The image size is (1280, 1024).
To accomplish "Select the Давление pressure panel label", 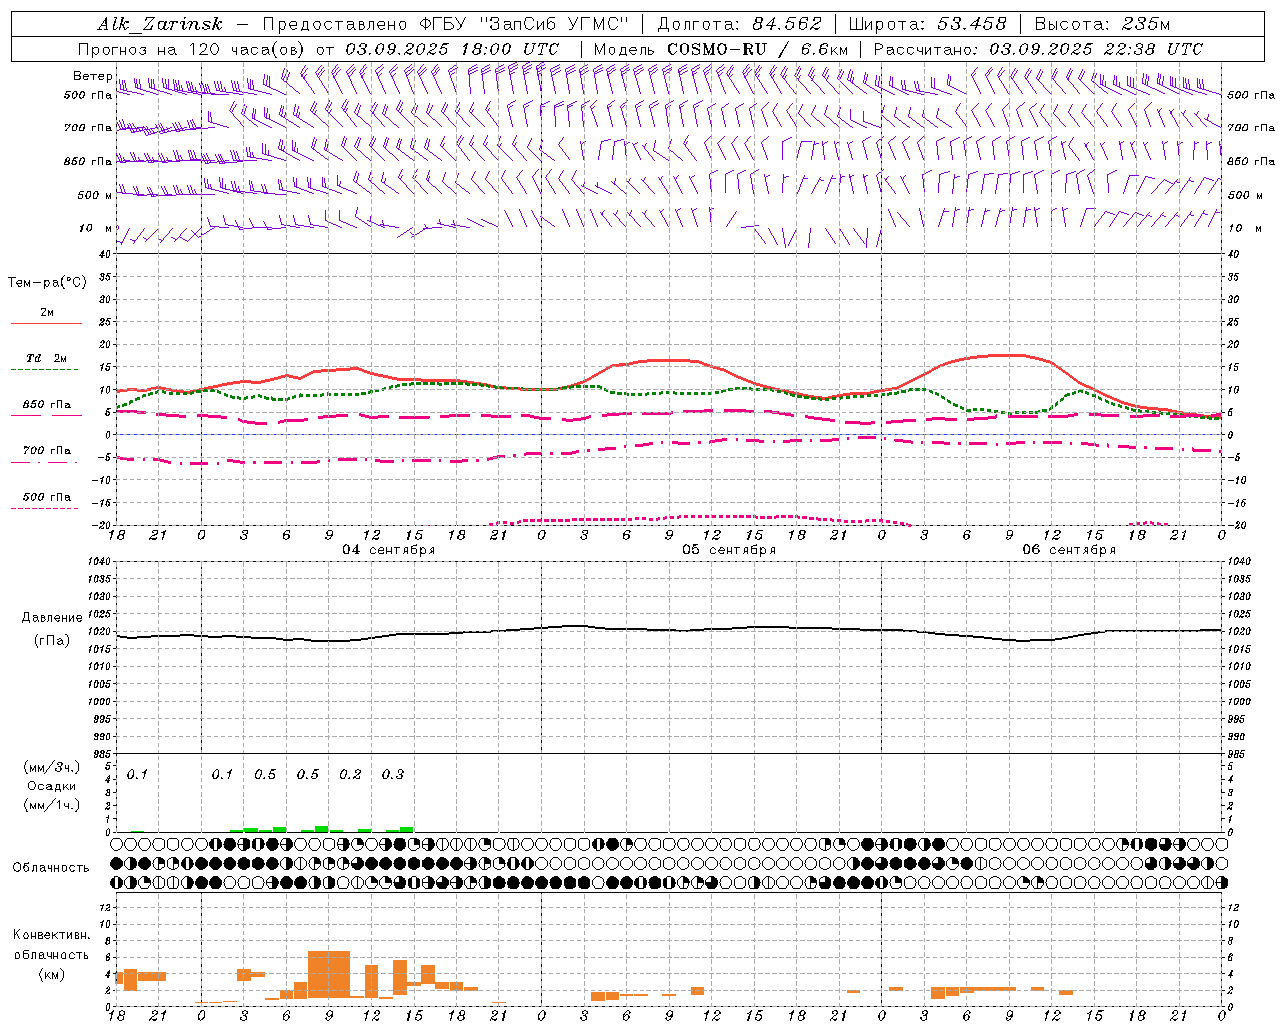I will (52, 618).
